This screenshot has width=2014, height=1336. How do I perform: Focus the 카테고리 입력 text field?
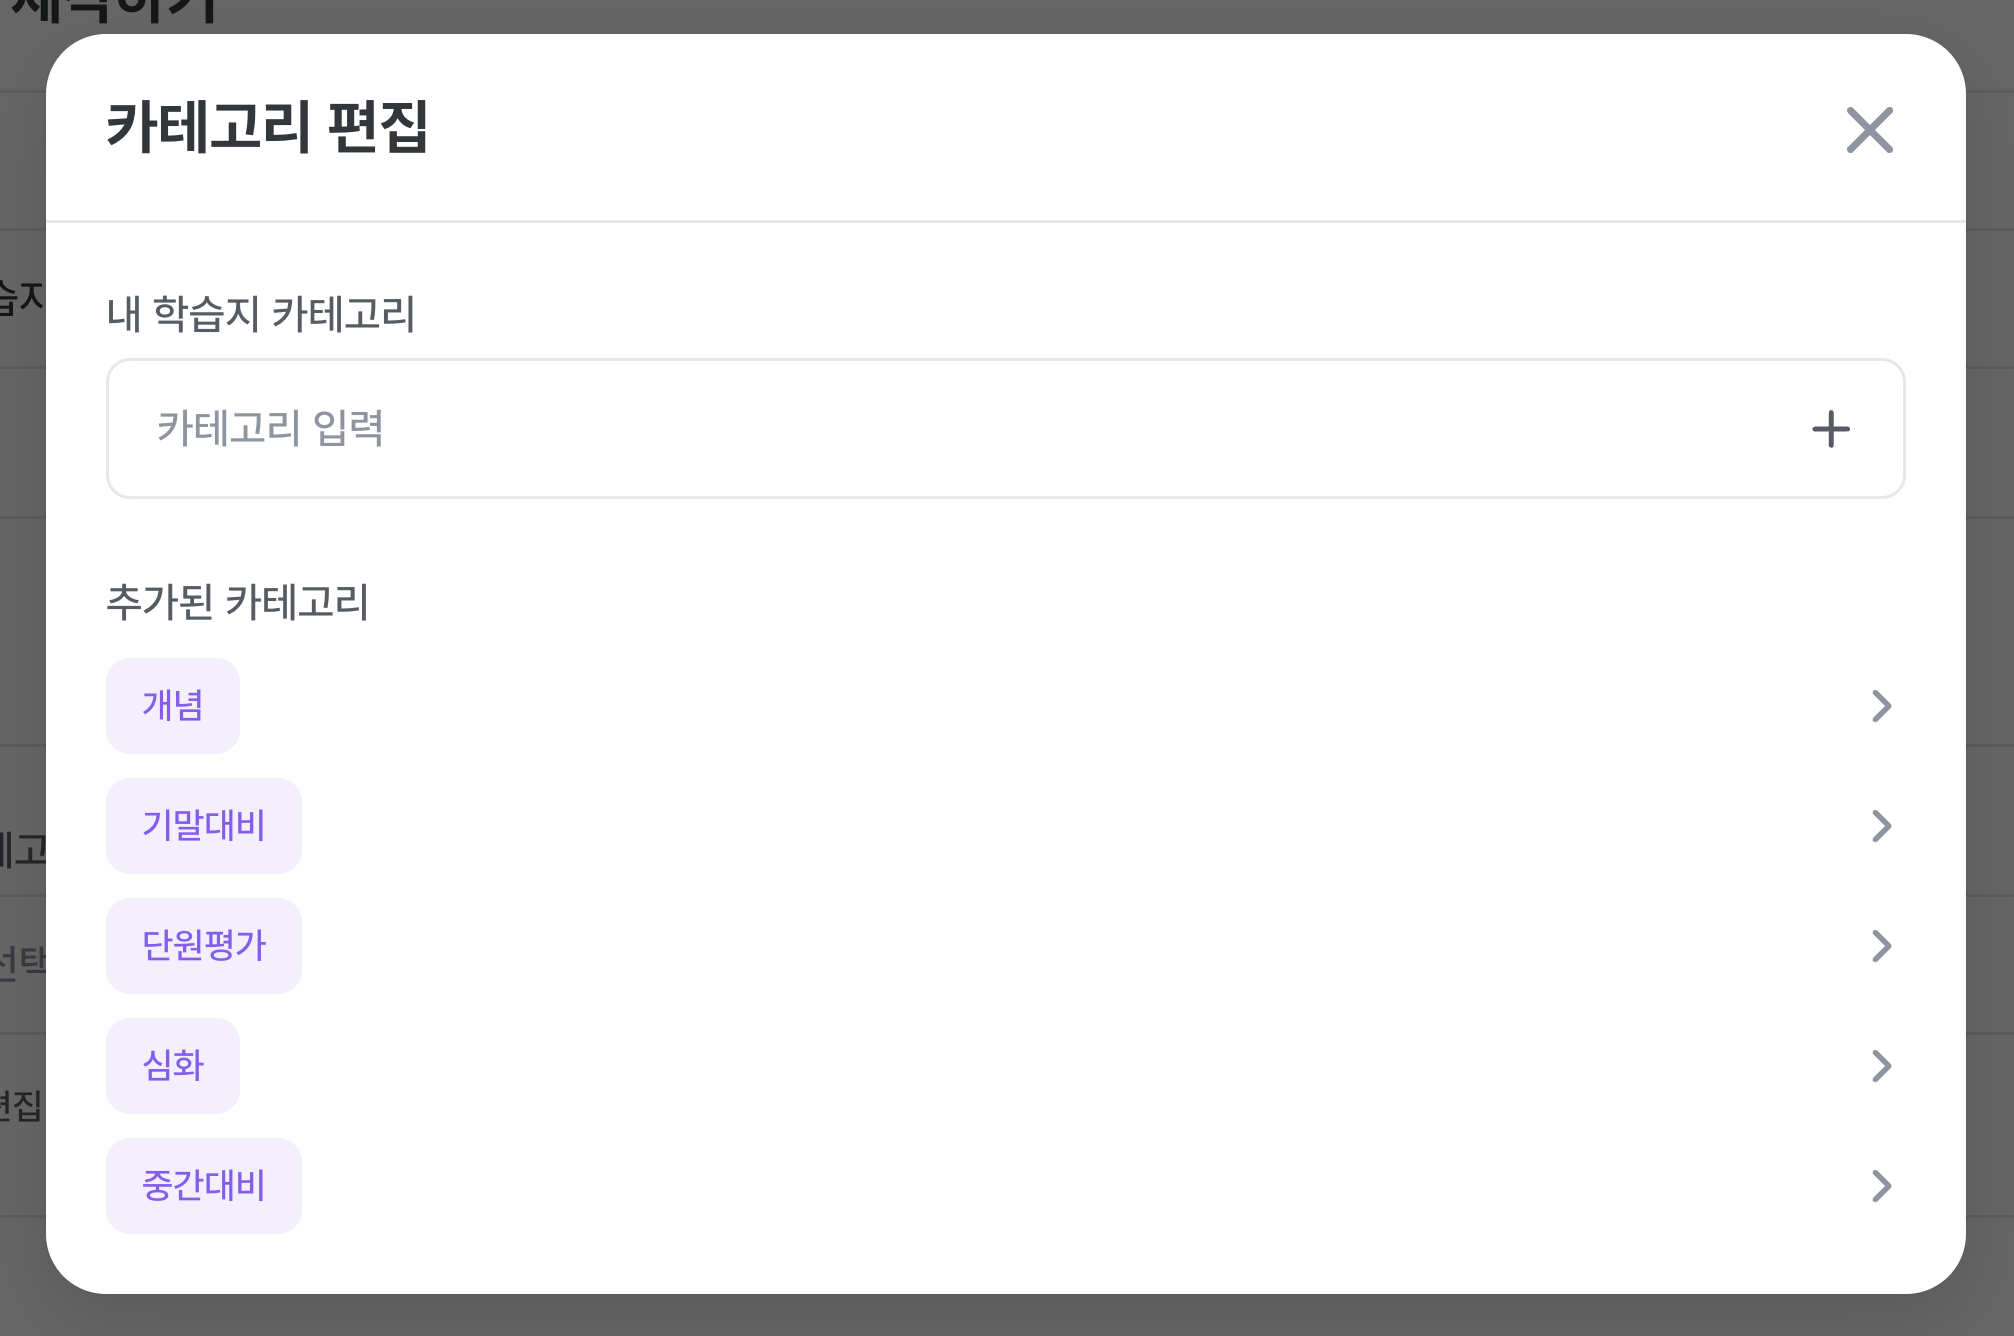[1005, 428]
